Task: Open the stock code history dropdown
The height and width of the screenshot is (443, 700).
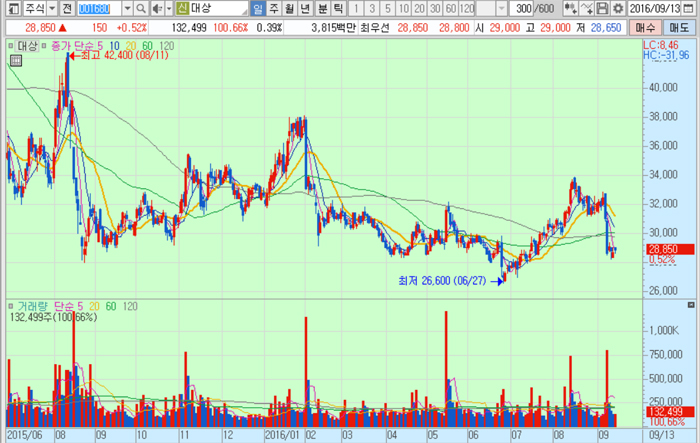Action: (128, 8)
